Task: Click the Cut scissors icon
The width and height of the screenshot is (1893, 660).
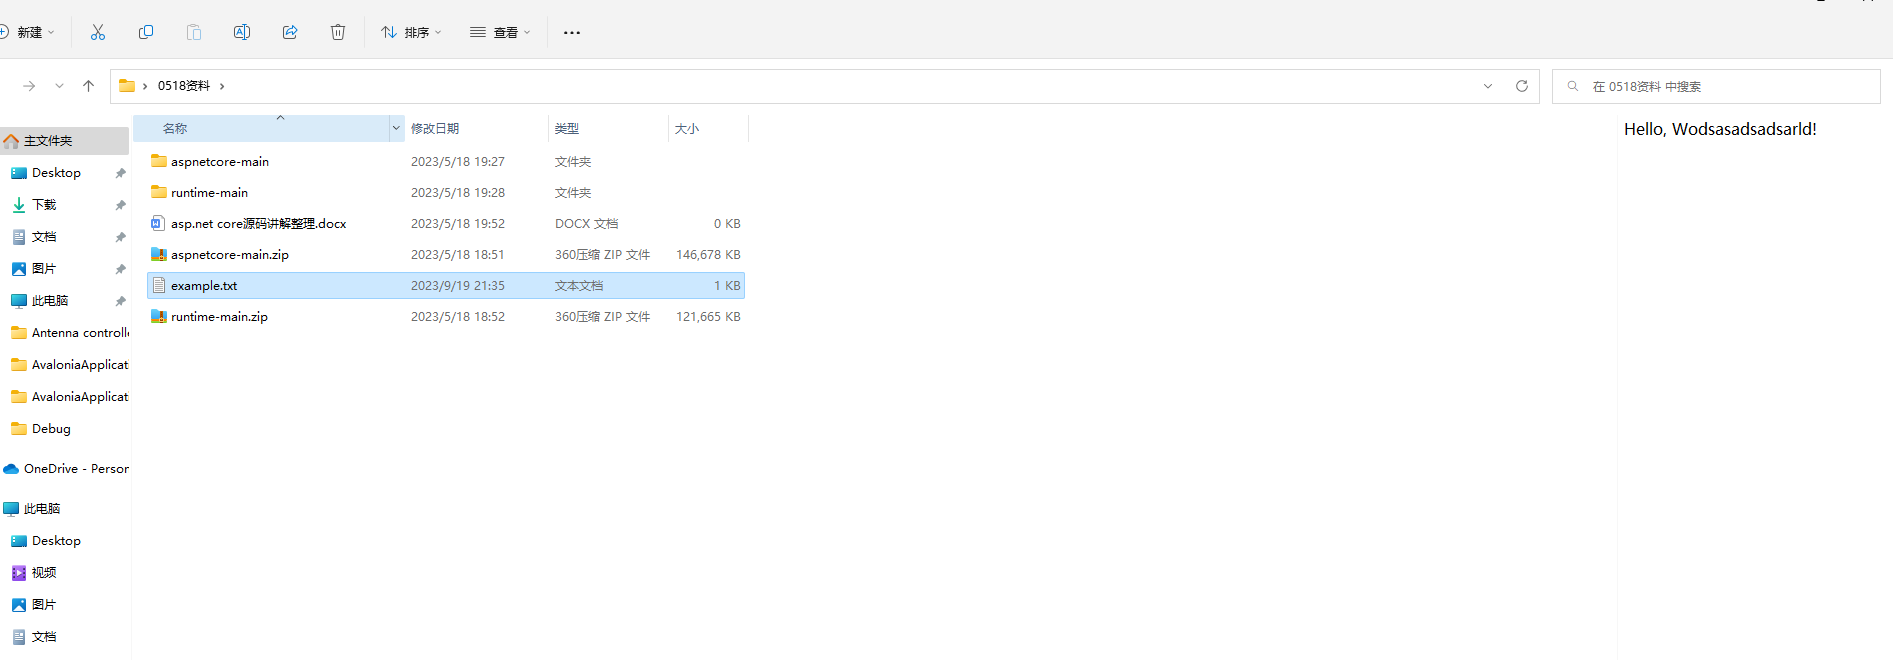Action: tap(98, 32)
